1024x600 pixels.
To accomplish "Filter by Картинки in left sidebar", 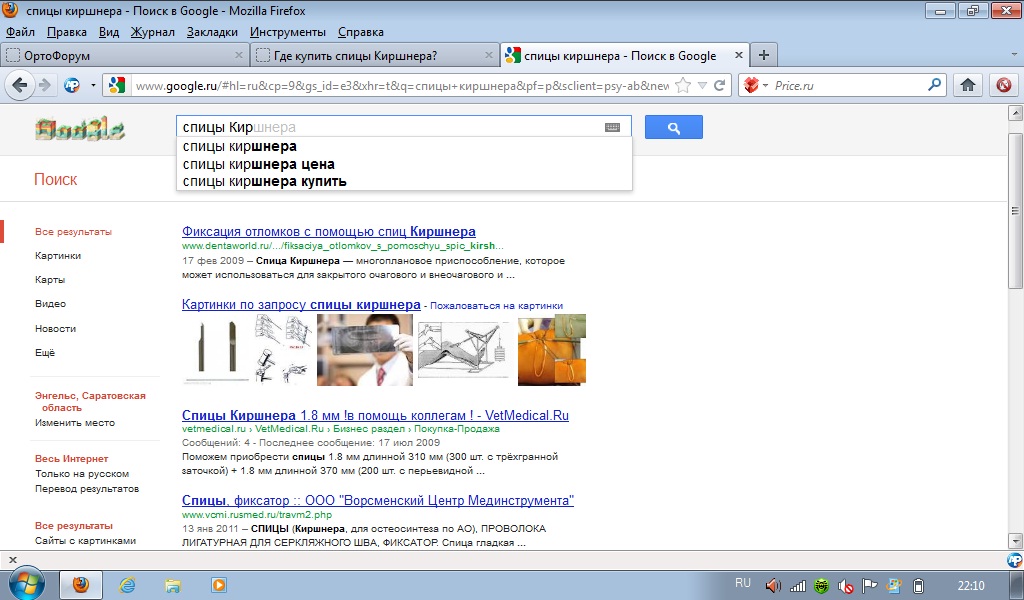I will (58, 256).
